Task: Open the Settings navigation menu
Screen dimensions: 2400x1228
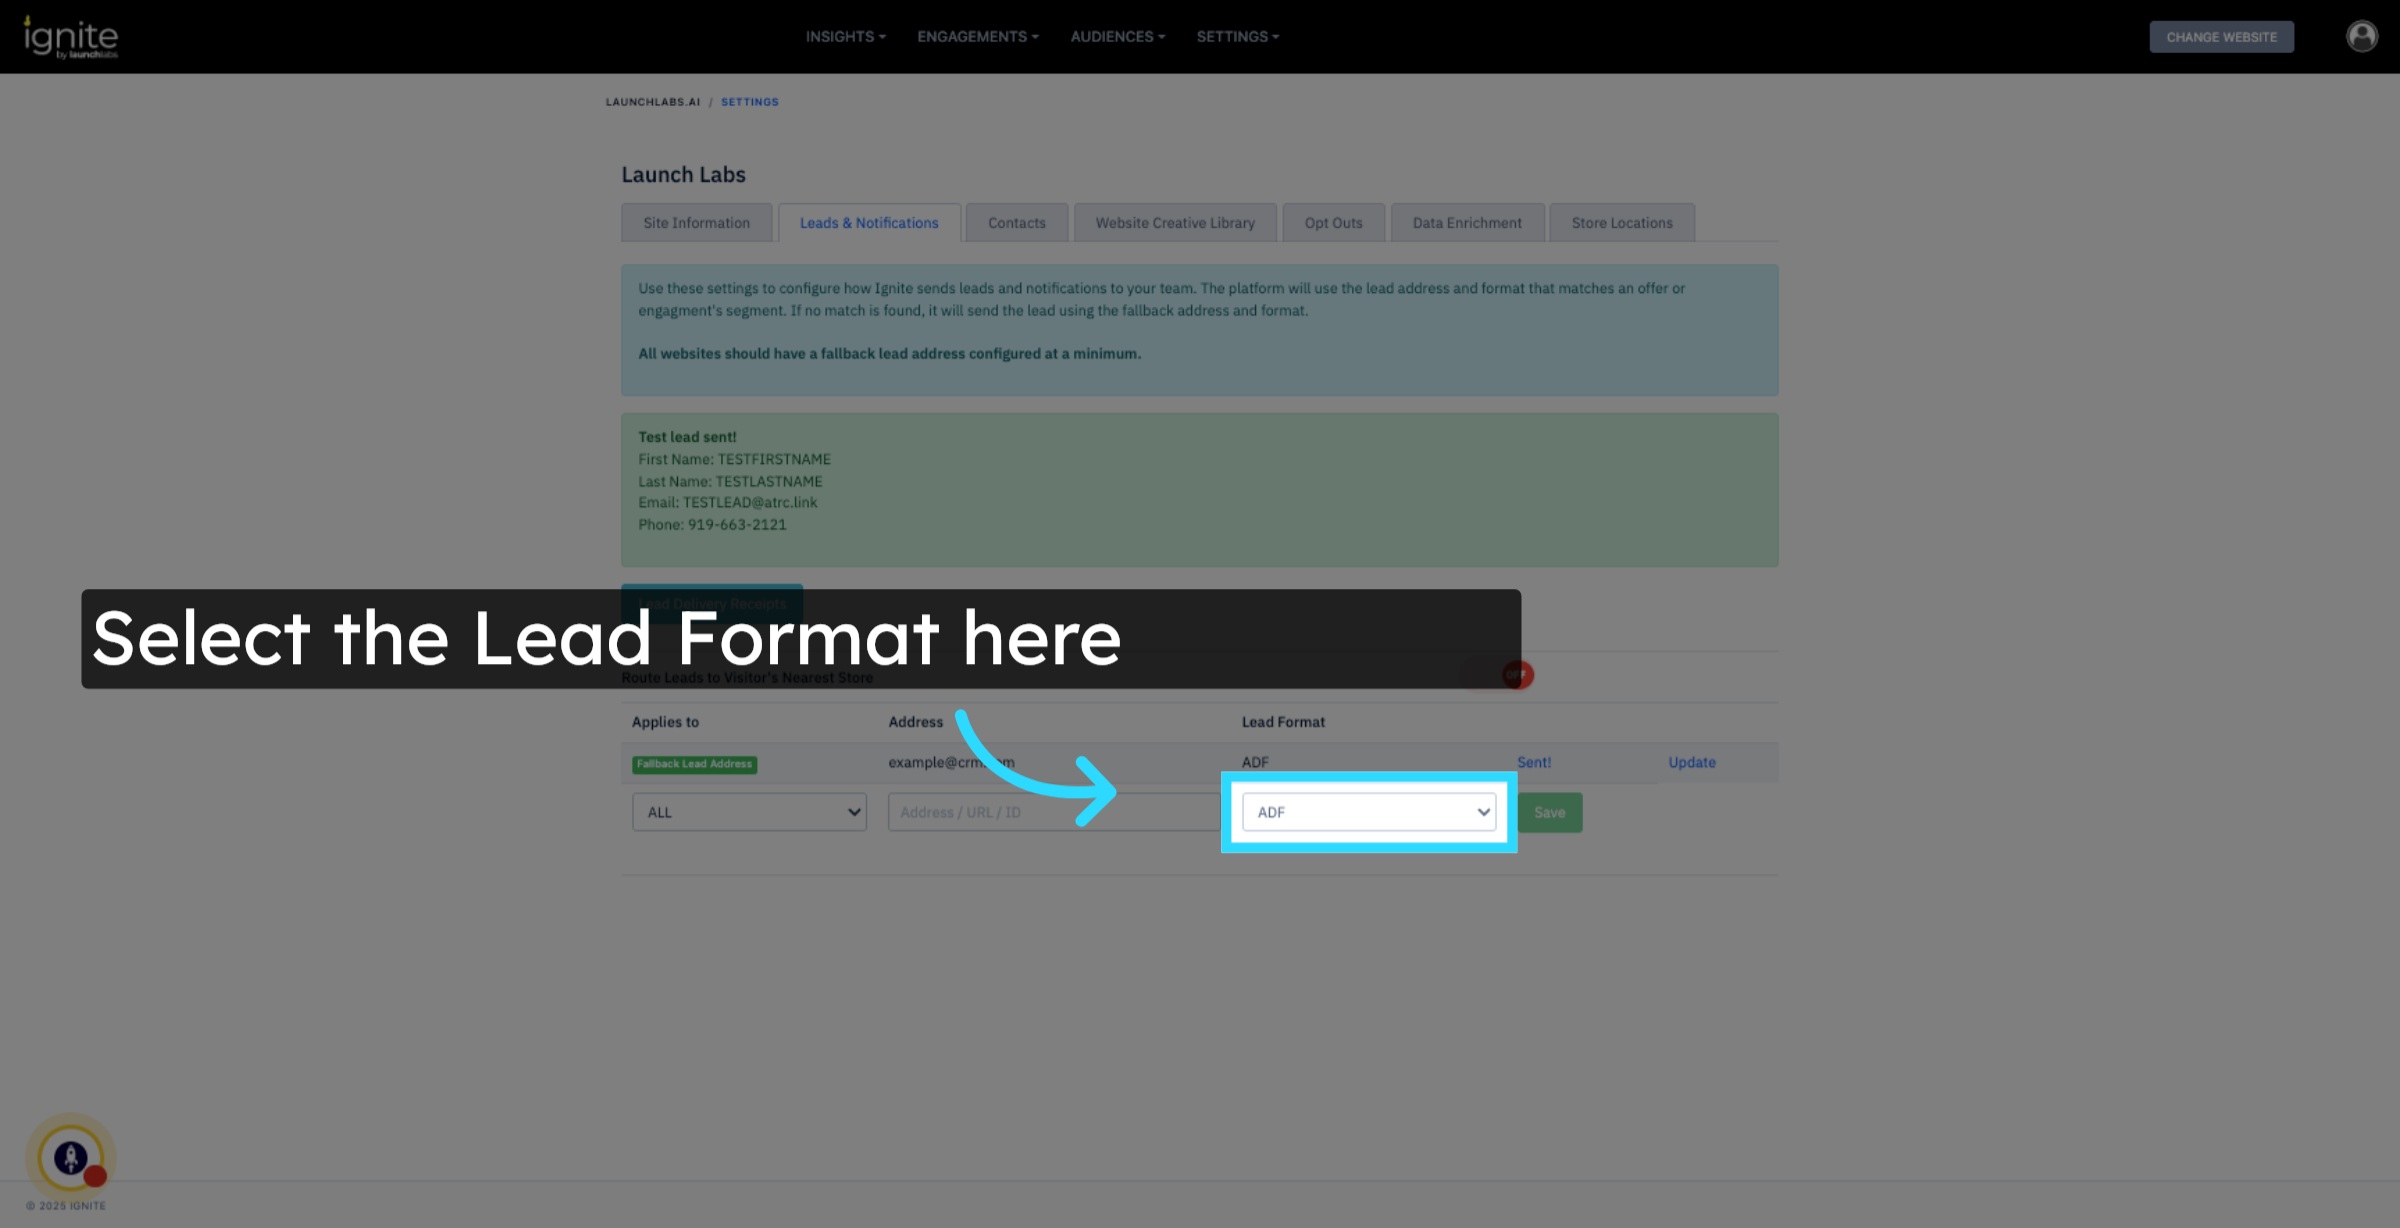Action: 1237,36
